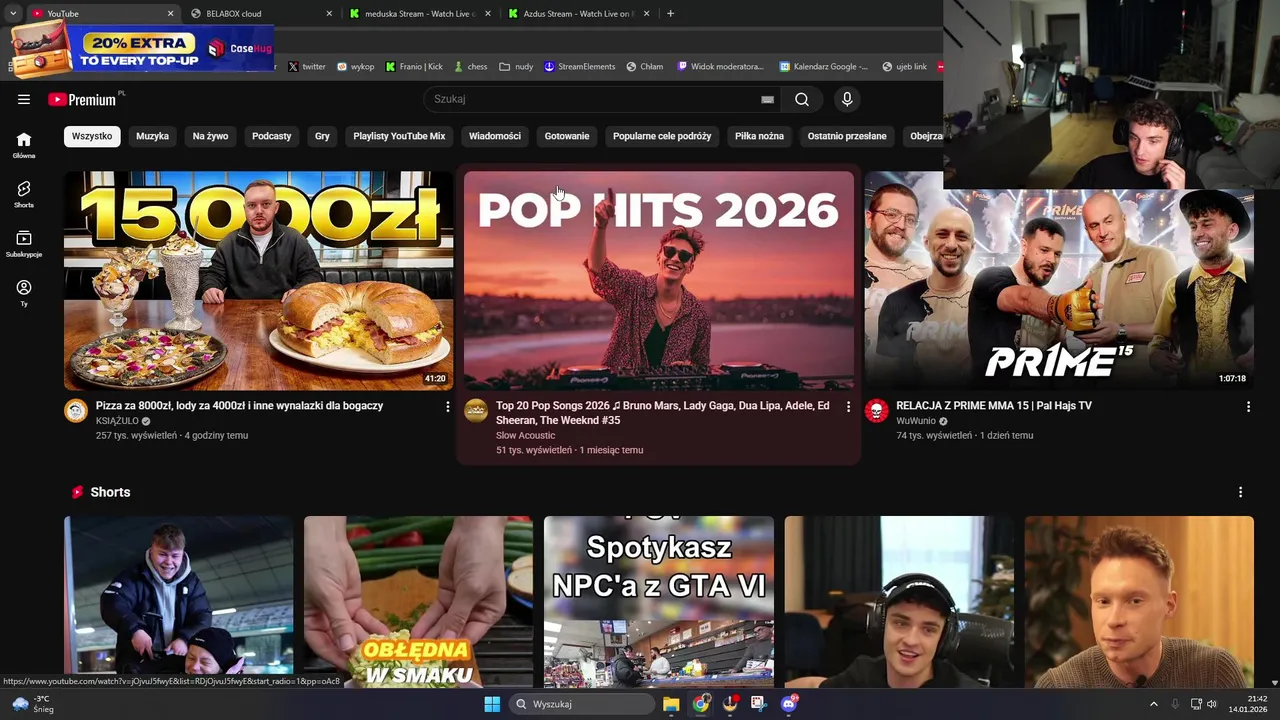This screenshot has height=720, width=1280.
Task: Switch to the meduska Stream tab
Action: tap(419, 14)
